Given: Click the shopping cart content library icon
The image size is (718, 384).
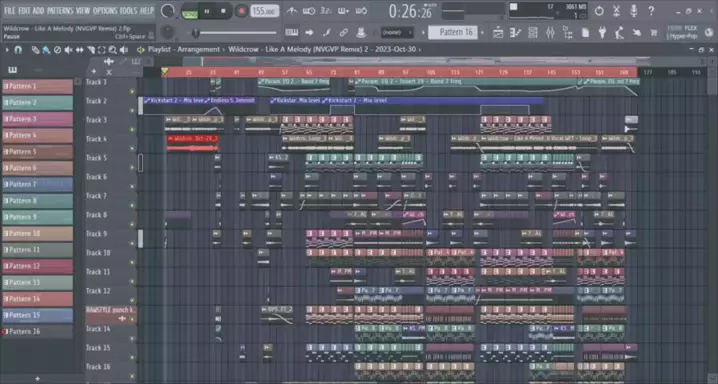Looking at the screenshot, I should [653, 32].
